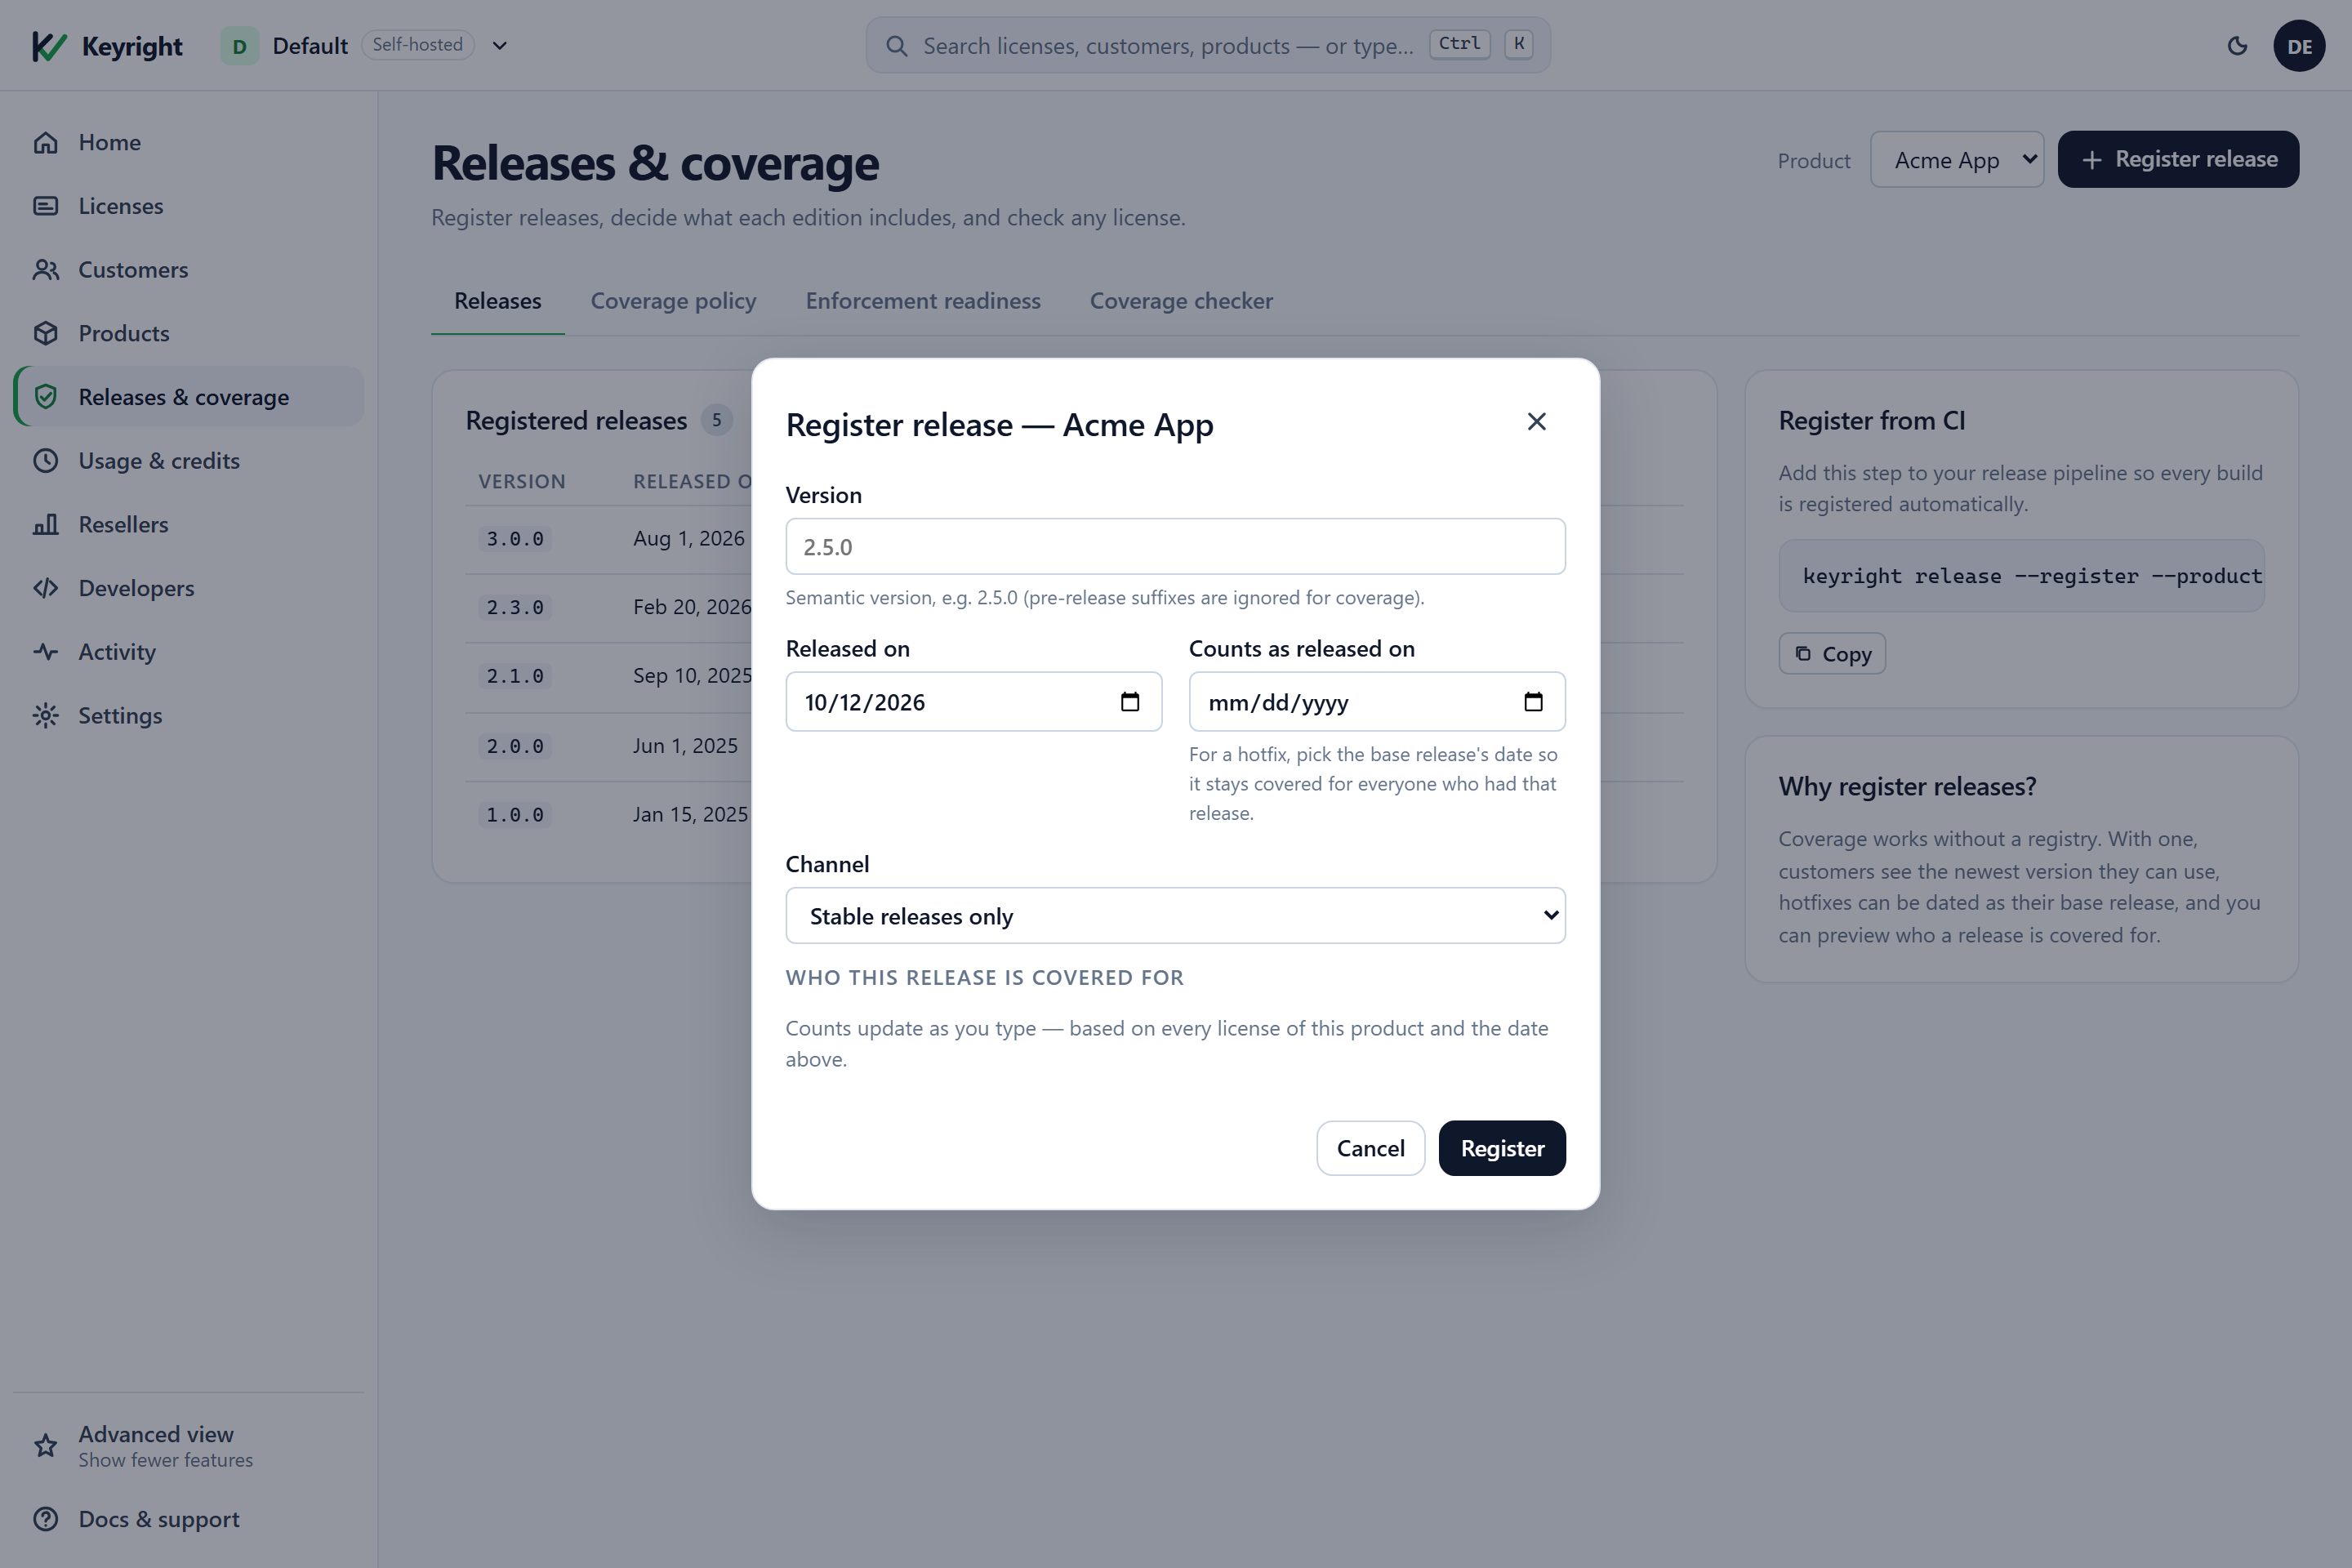Switch to dark mode moon icon

click(x=2237, y=46)
